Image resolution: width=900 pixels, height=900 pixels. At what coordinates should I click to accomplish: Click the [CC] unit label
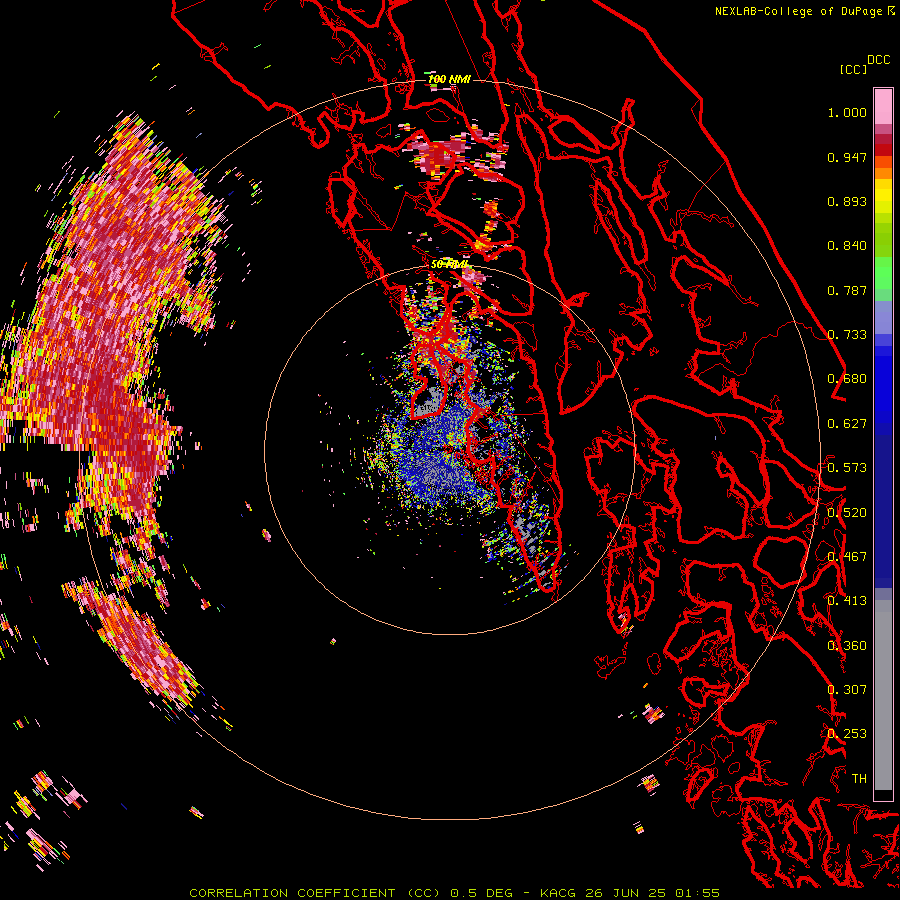click(x=853, y=69)
